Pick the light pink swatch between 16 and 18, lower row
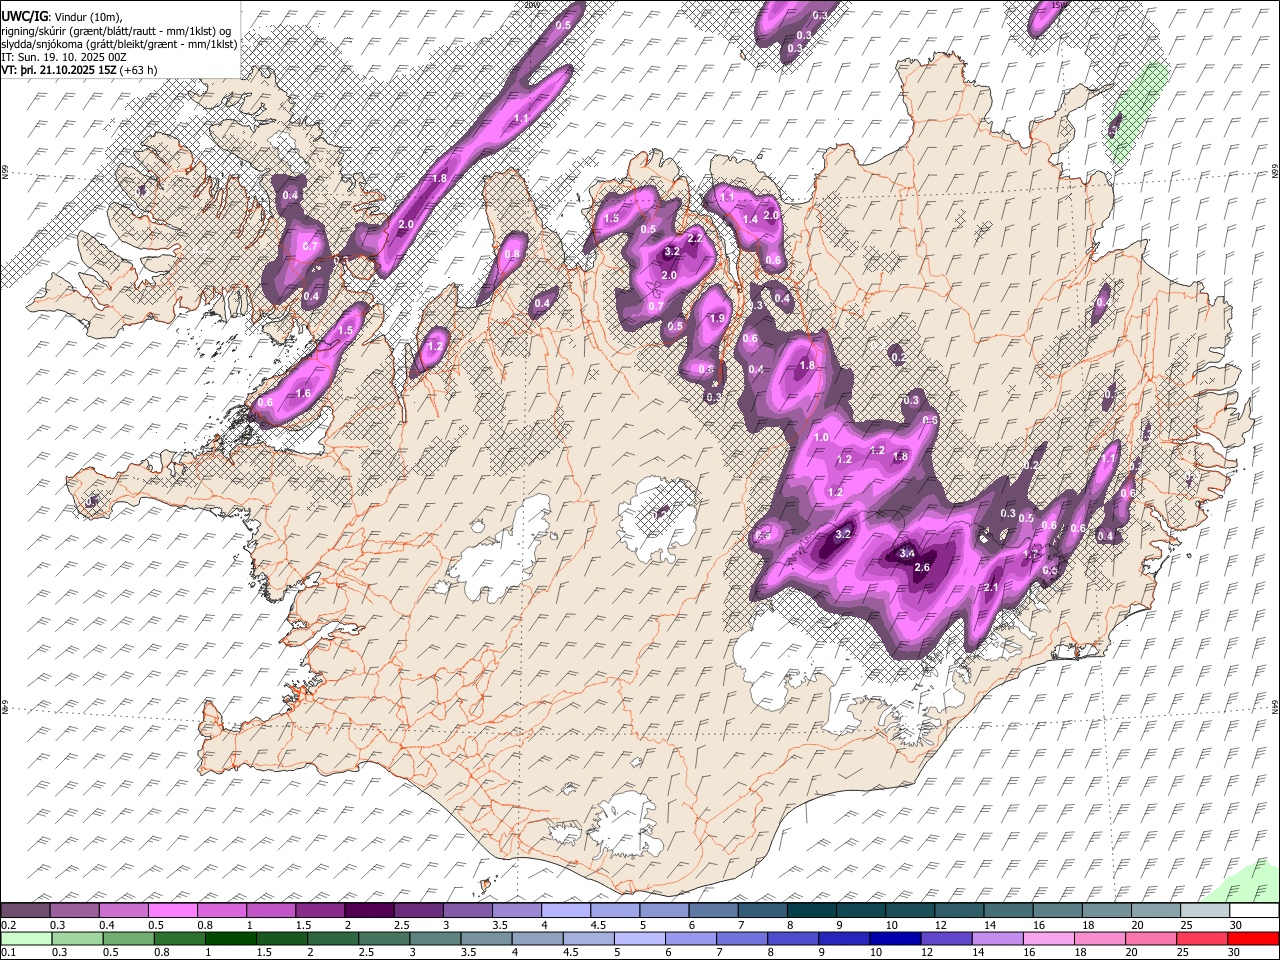Screen dimensions: 1280x960 pyautogui.click(x=1048, y=938)
